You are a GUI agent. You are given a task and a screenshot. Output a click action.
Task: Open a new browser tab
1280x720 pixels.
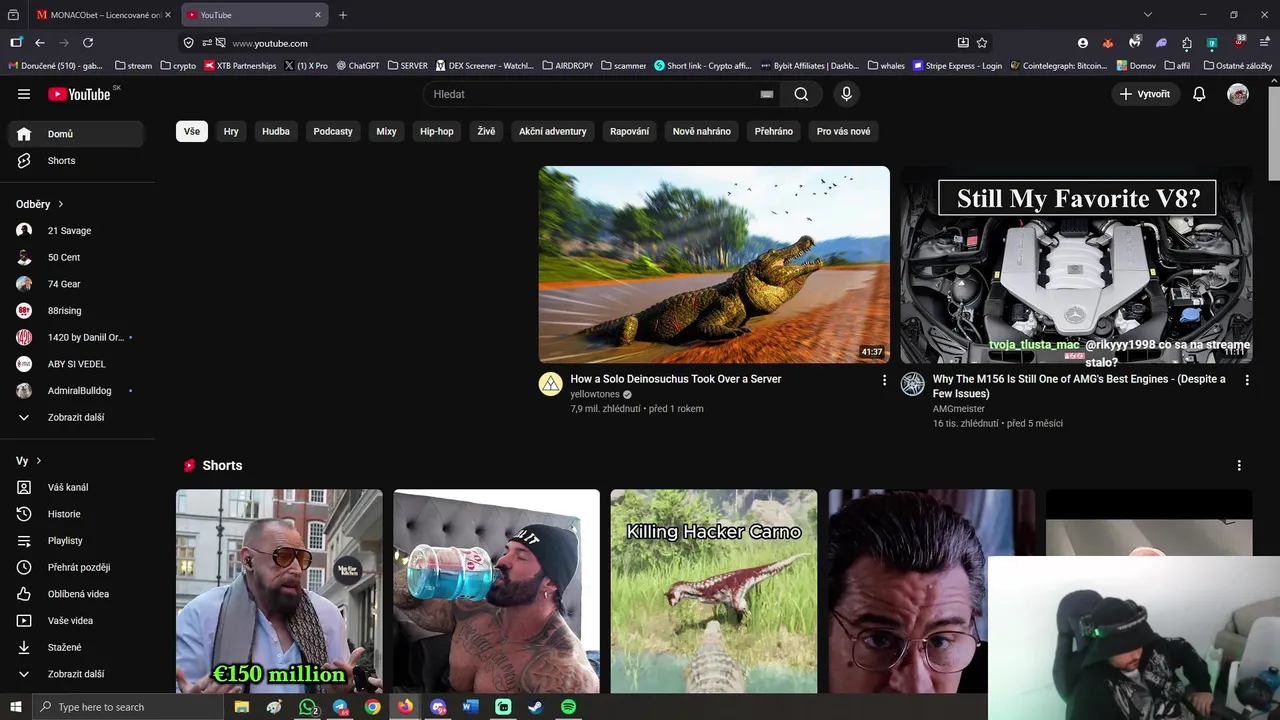(x=343, y=15)
